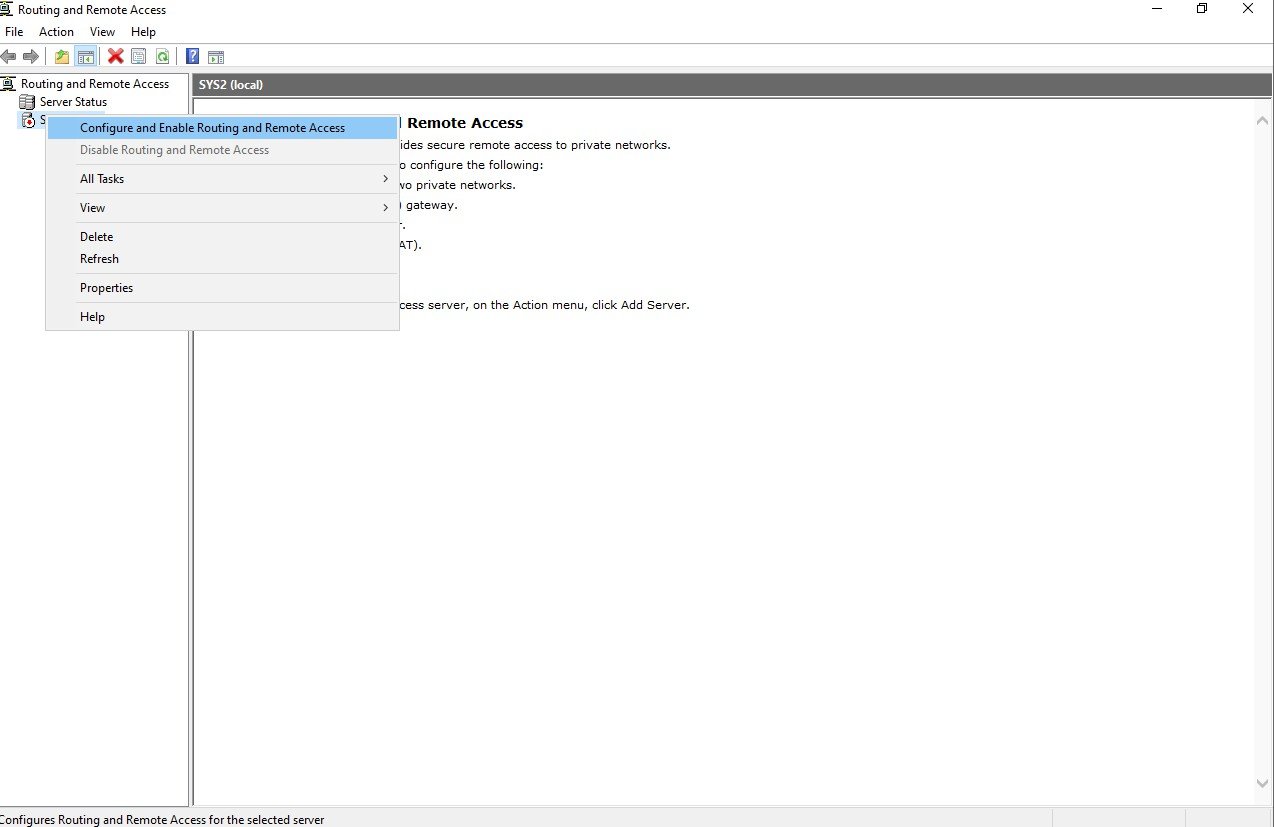Open the Help menu in menu bar
The height and width of the screenshot is (827, 1274).
click(x=143, y=32)
